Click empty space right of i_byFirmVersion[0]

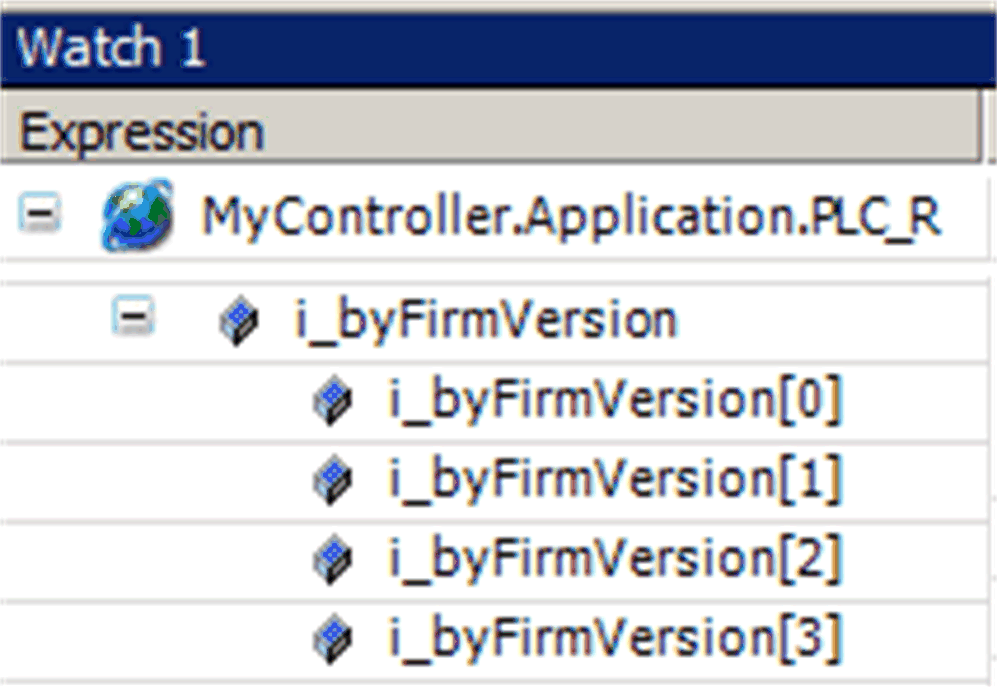pos(917,401)
